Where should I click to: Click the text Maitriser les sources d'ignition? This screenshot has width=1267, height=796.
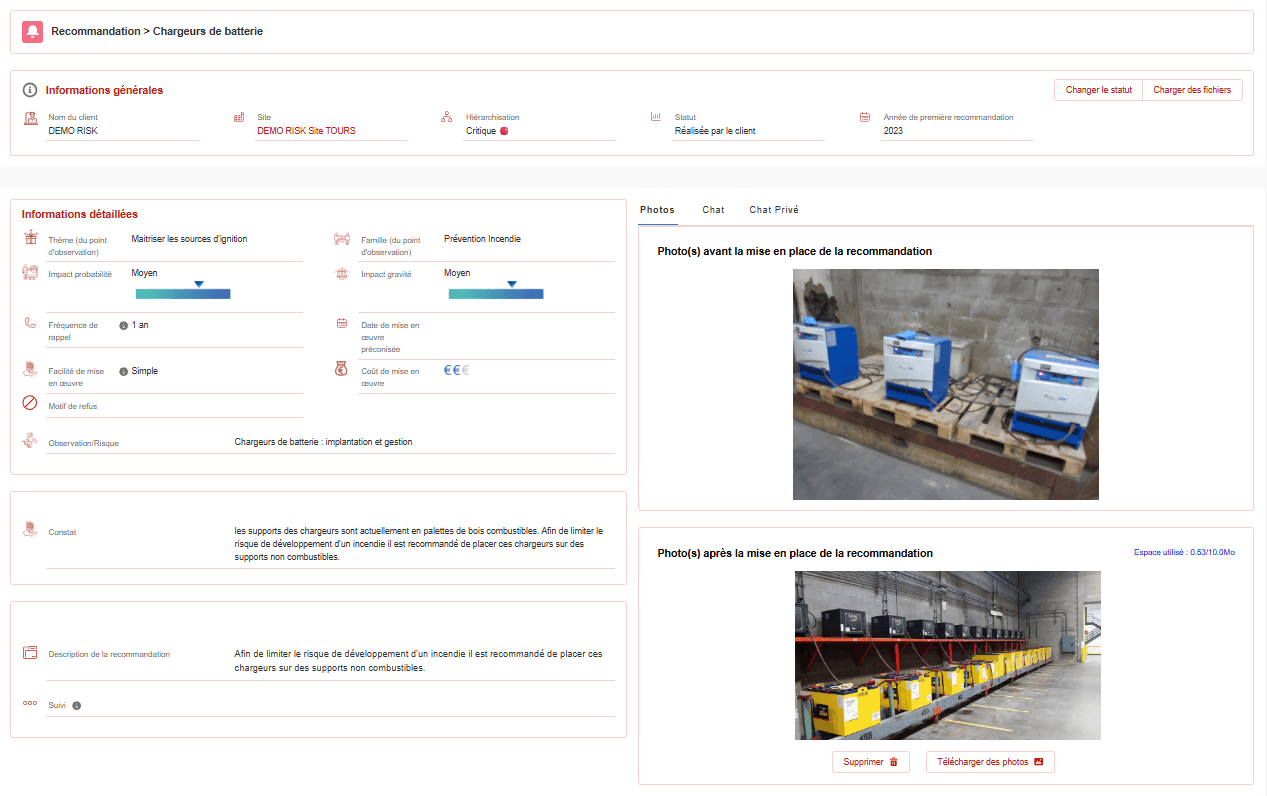189,239
